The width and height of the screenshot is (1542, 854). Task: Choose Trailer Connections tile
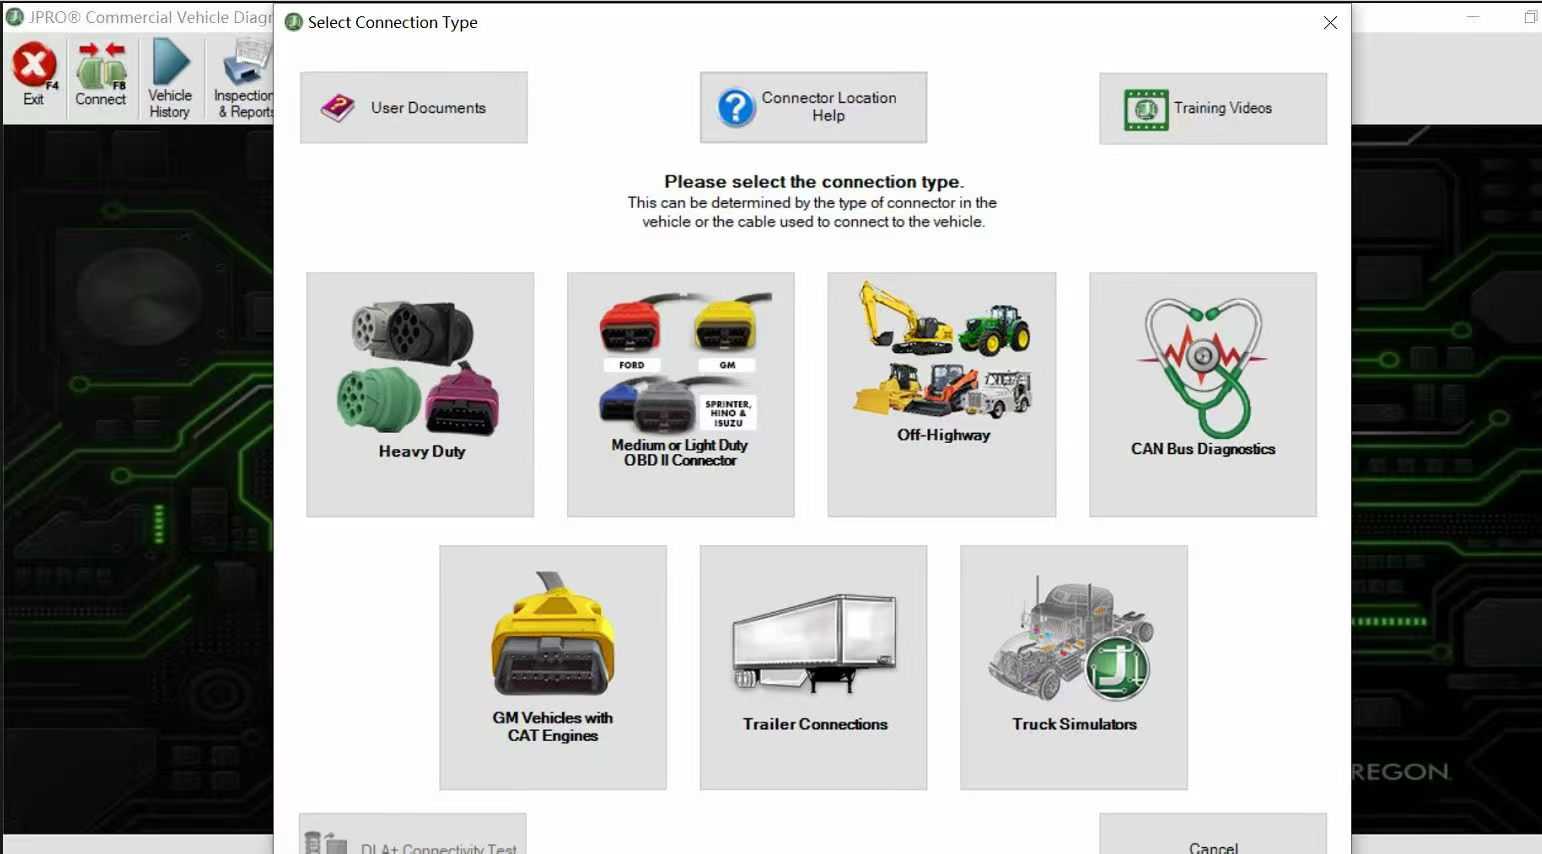814,668
